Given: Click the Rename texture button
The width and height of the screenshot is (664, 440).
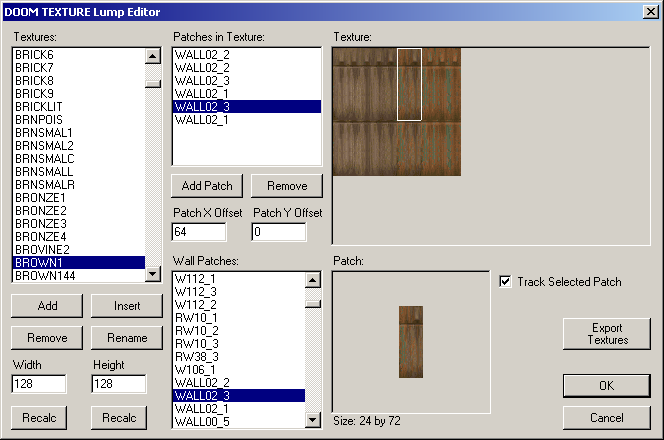Looking at the screenshot, I should pos(127,338).
